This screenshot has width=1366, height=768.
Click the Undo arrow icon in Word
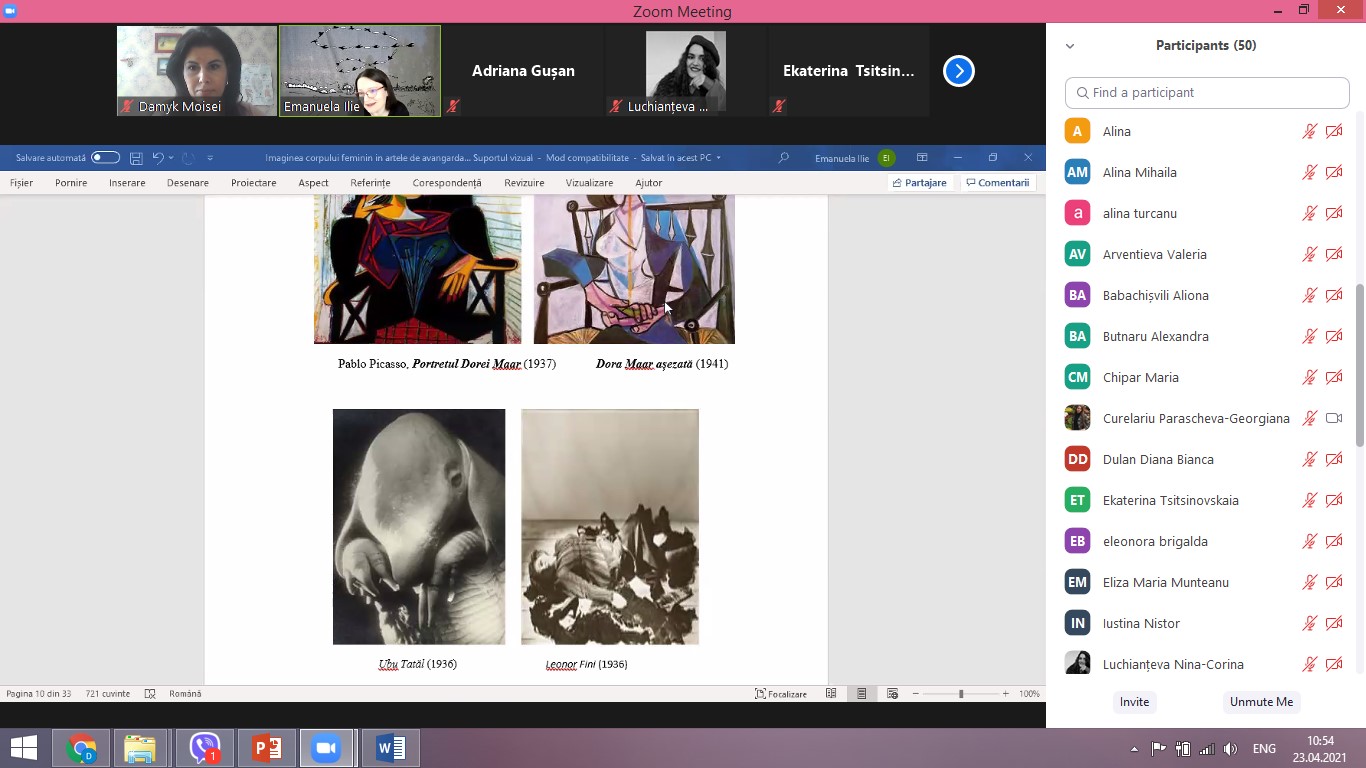pyautogui.click(x=158, y=158)
